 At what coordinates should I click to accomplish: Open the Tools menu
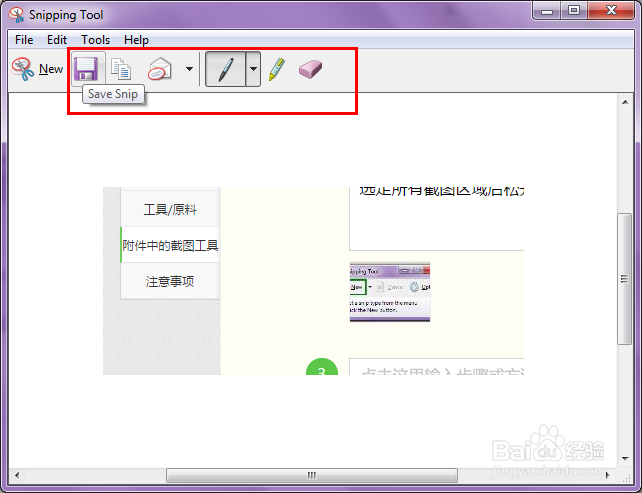click(95, 40)
